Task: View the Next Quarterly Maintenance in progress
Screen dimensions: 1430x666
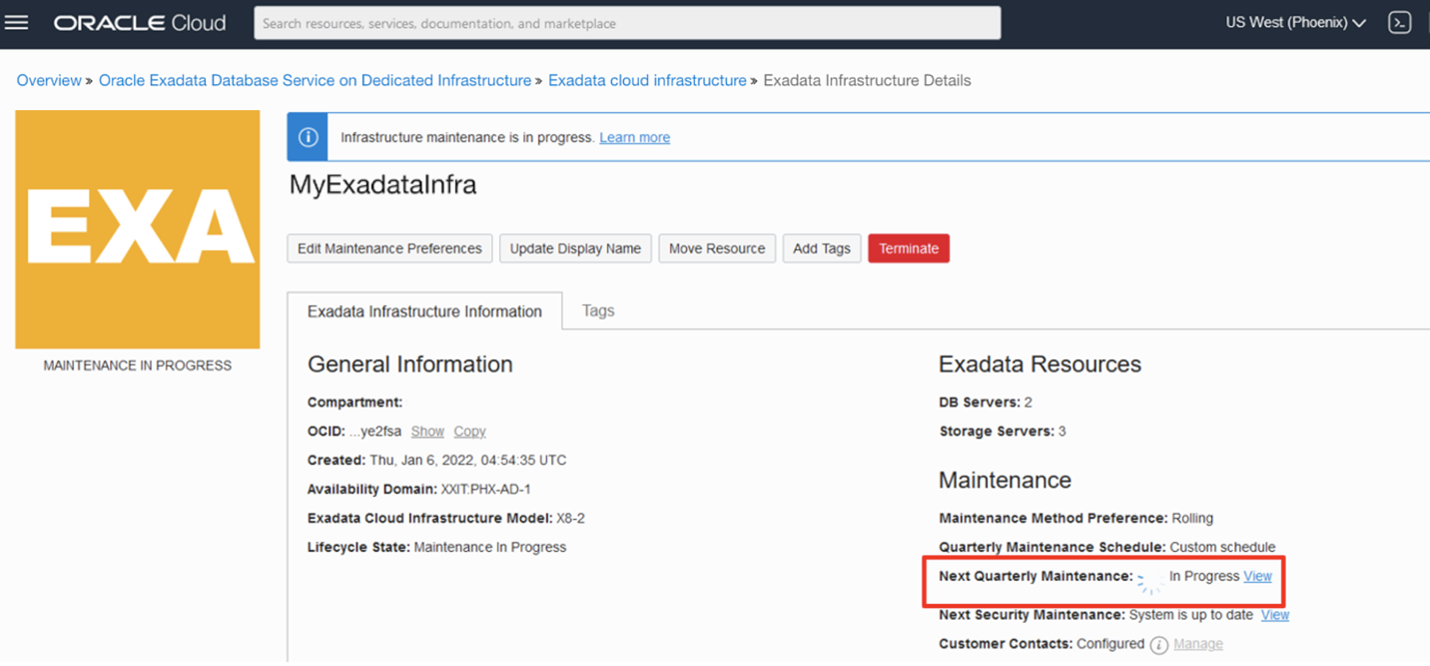Action: click(x=1258, y=576)
